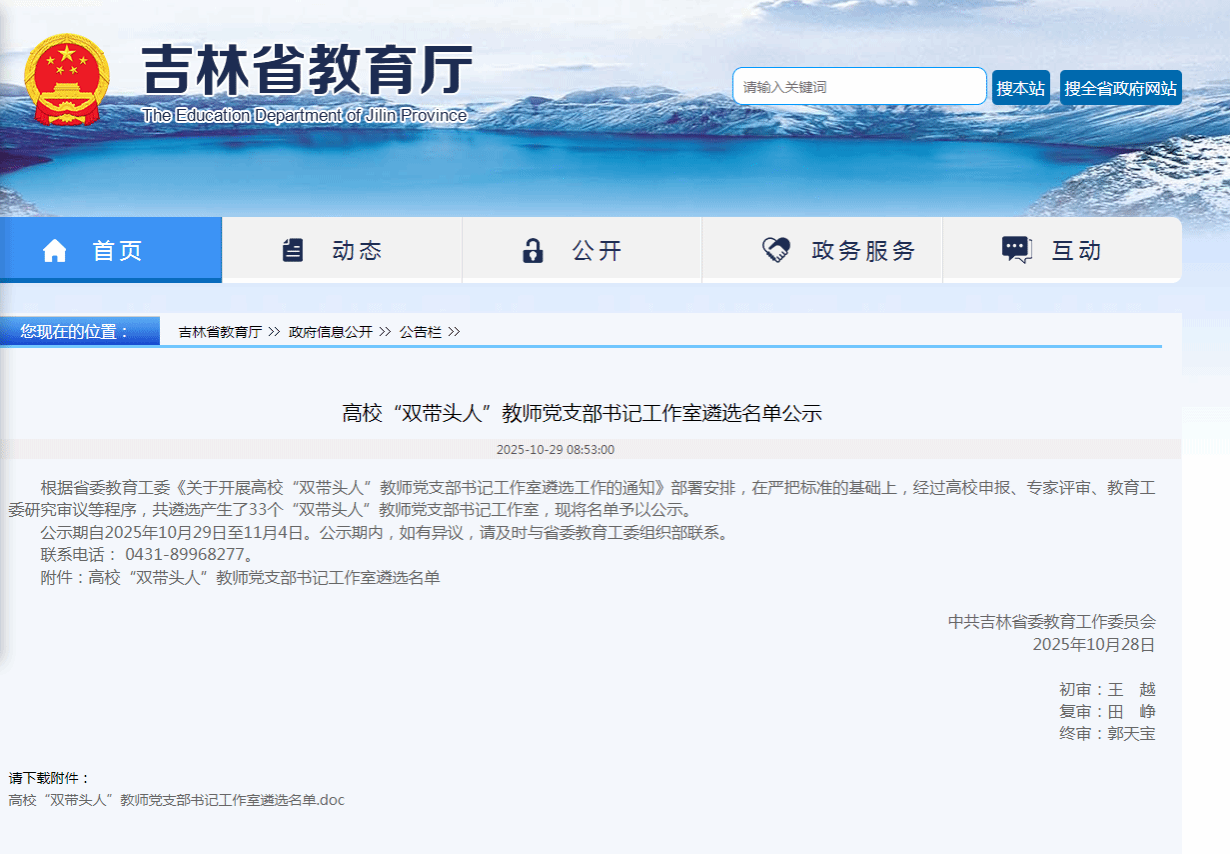The image size is (1230, 854).
Task: Download the 遴选名单.doc attachment
Action: 173,800
